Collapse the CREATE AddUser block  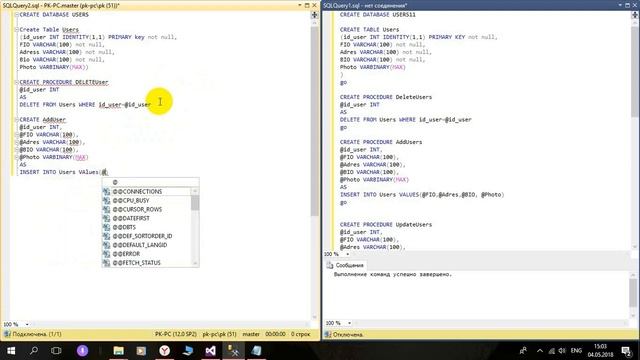point(17,120)
